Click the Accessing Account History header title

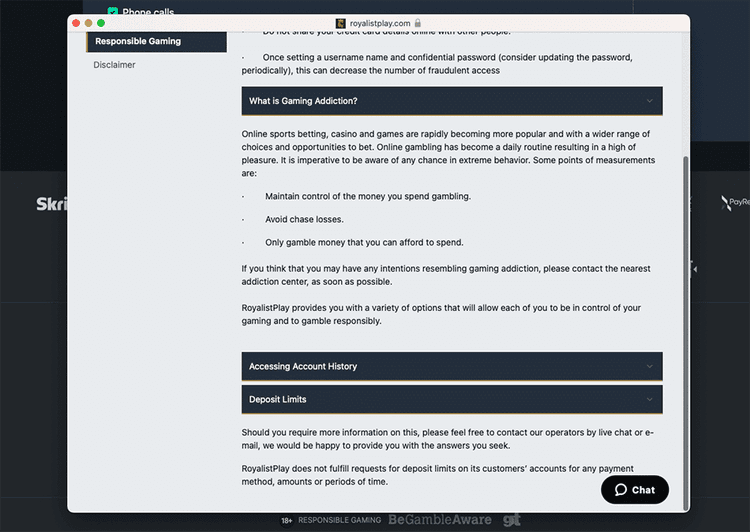click(303, 366)
